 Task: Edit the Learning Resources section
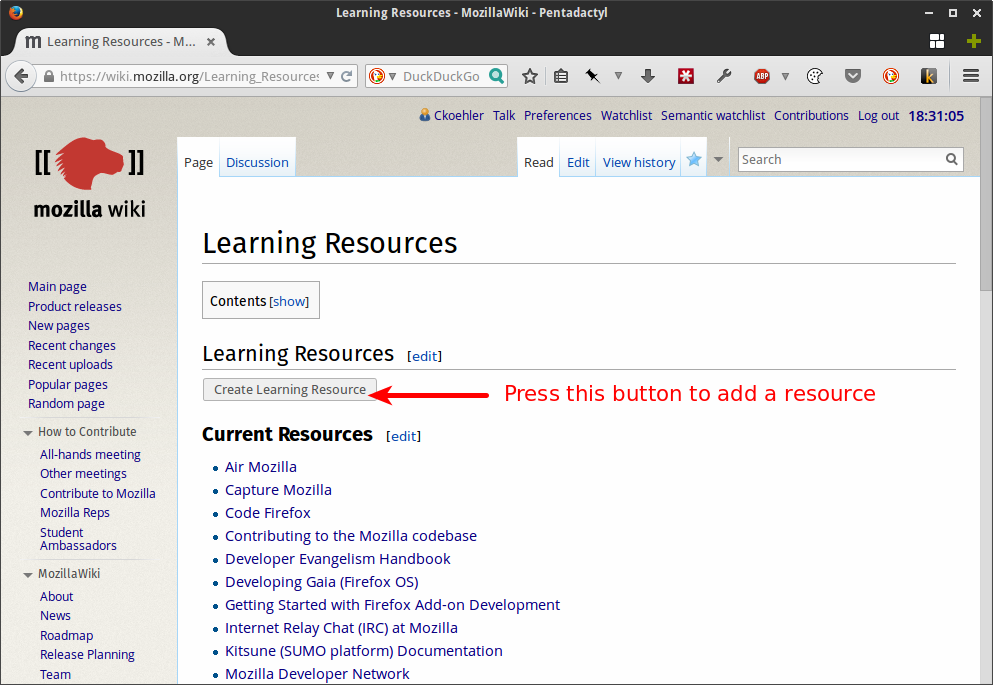[424, 356]
